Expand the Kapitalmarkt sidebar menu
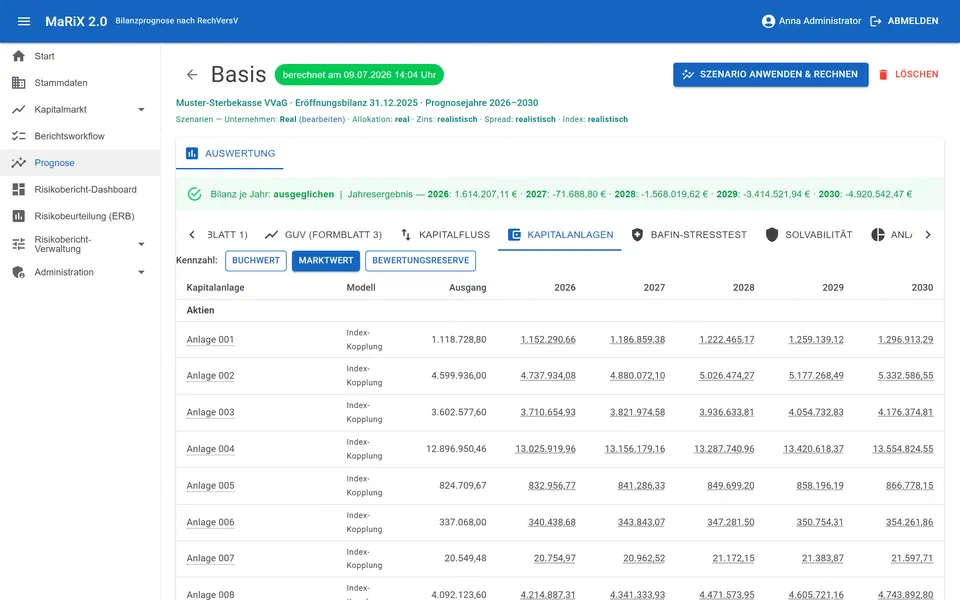Screen dimensions: 960x600 click(x=141, y=110)
